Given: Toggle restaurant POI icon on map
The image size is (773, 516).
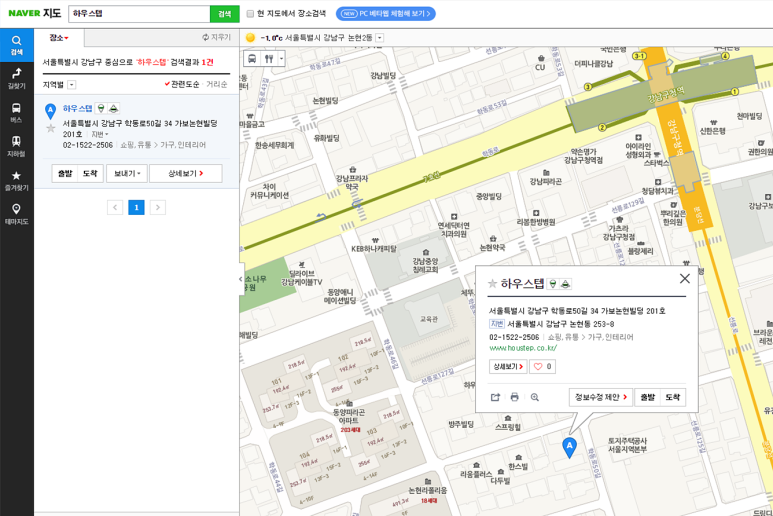Looking at the screenshot, I should [269, 59].
